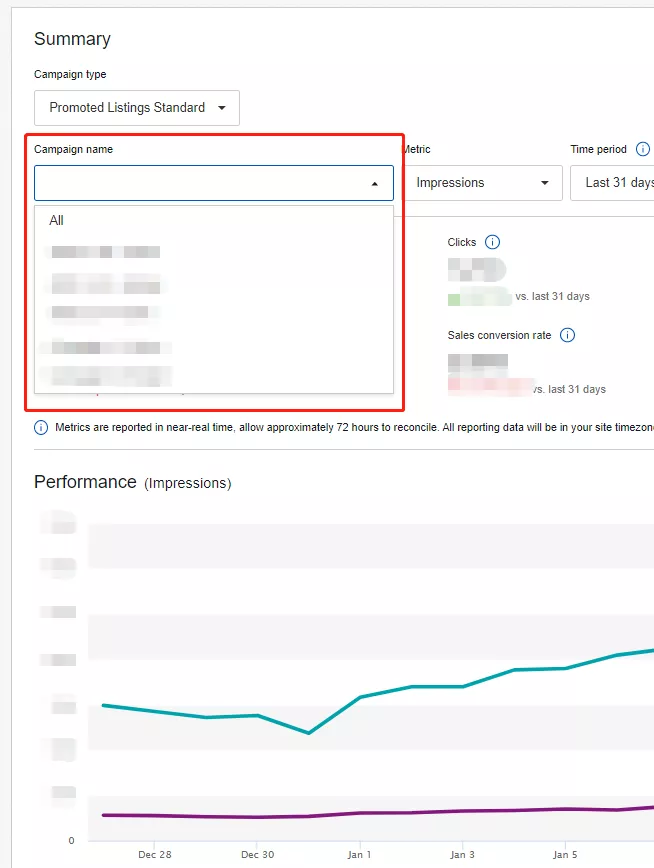Image resolution: width=654 pixels, height=868 pixels.
Task: Click the Performance (Impressions) chart heading
Action: [x=132, y=482]
